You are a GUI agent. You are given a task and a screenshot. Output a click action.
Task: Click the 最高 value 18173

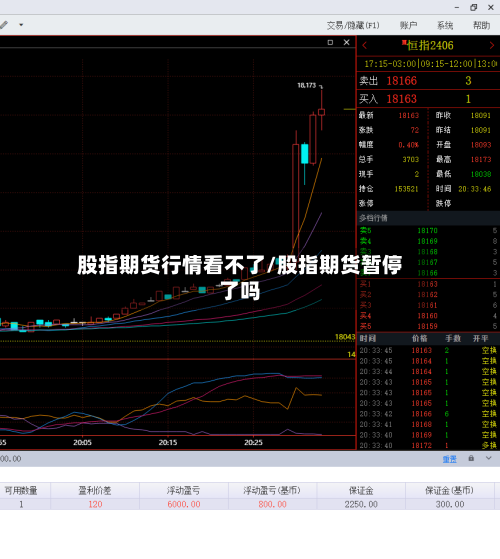[481, 159]
